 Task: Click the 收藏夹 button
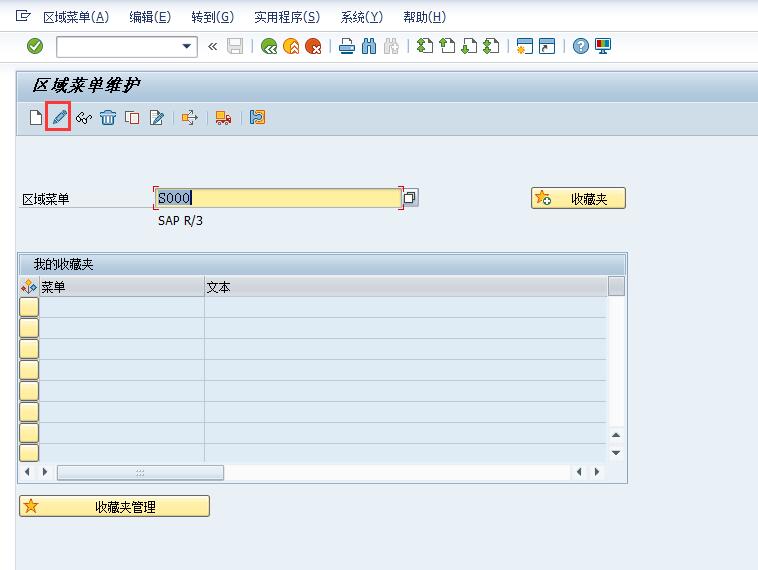(578, 198)
